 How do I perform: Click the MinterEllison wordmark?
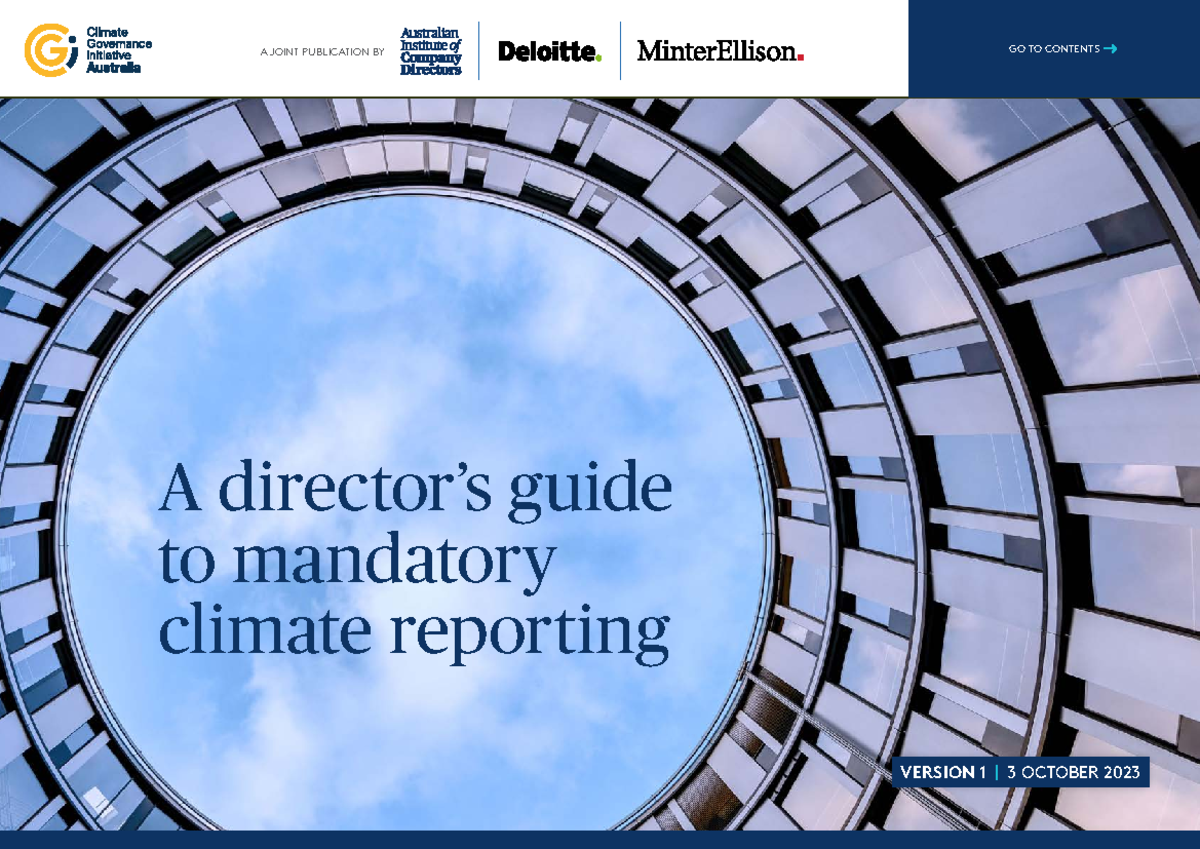pos(718,49)
